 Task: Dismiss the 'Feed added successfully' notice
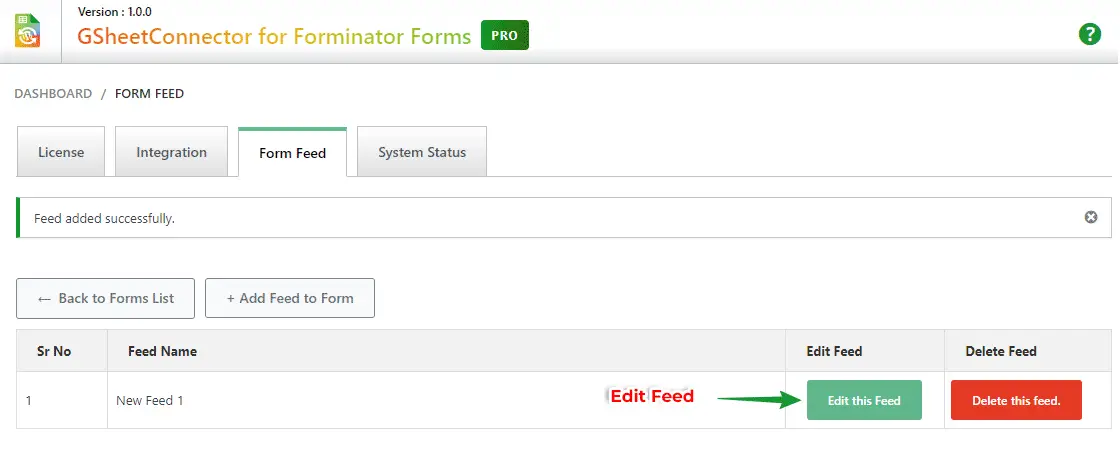tap(1091, 217)
